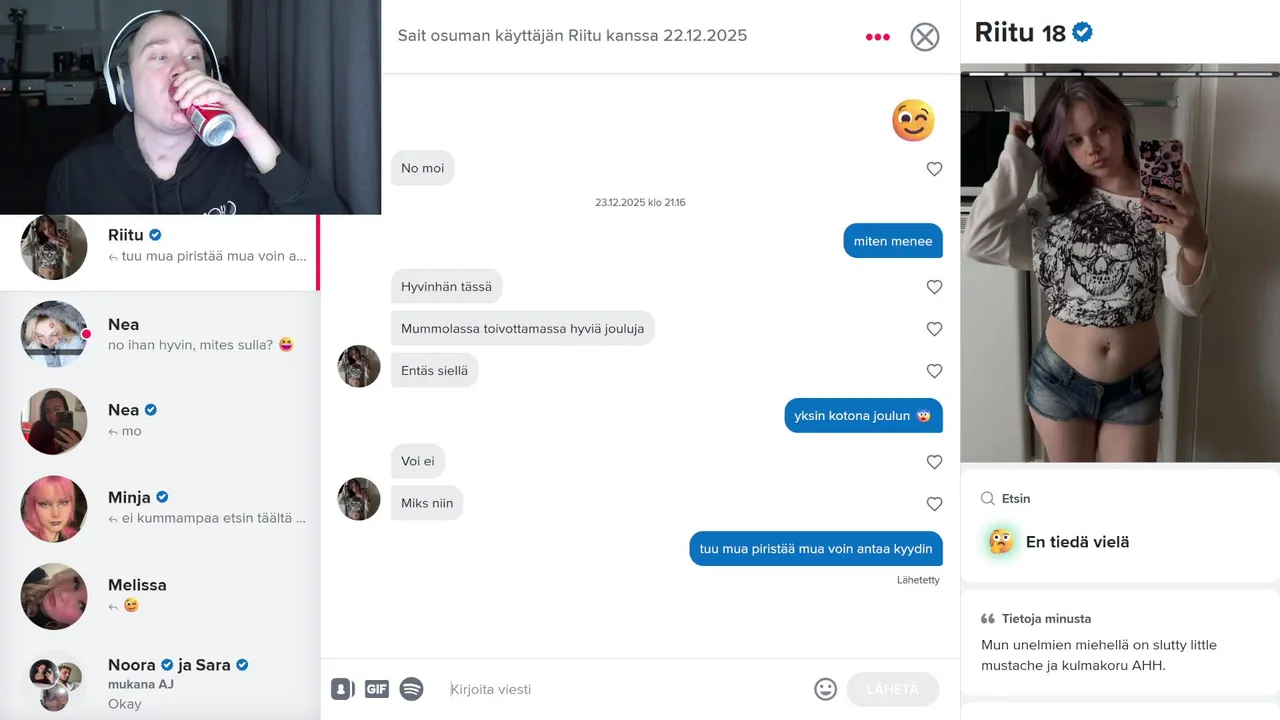
Task: Open conversation with Minja
Action: [160, 508]
